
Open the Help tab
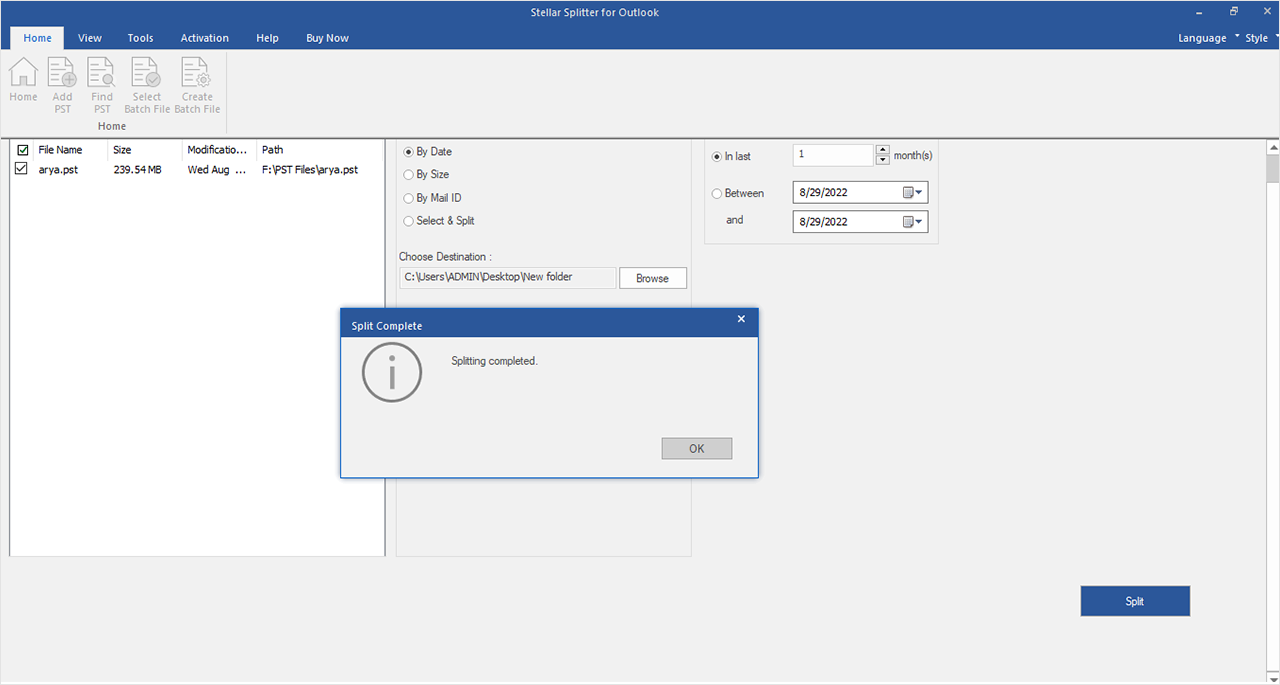tap(267, 38)
